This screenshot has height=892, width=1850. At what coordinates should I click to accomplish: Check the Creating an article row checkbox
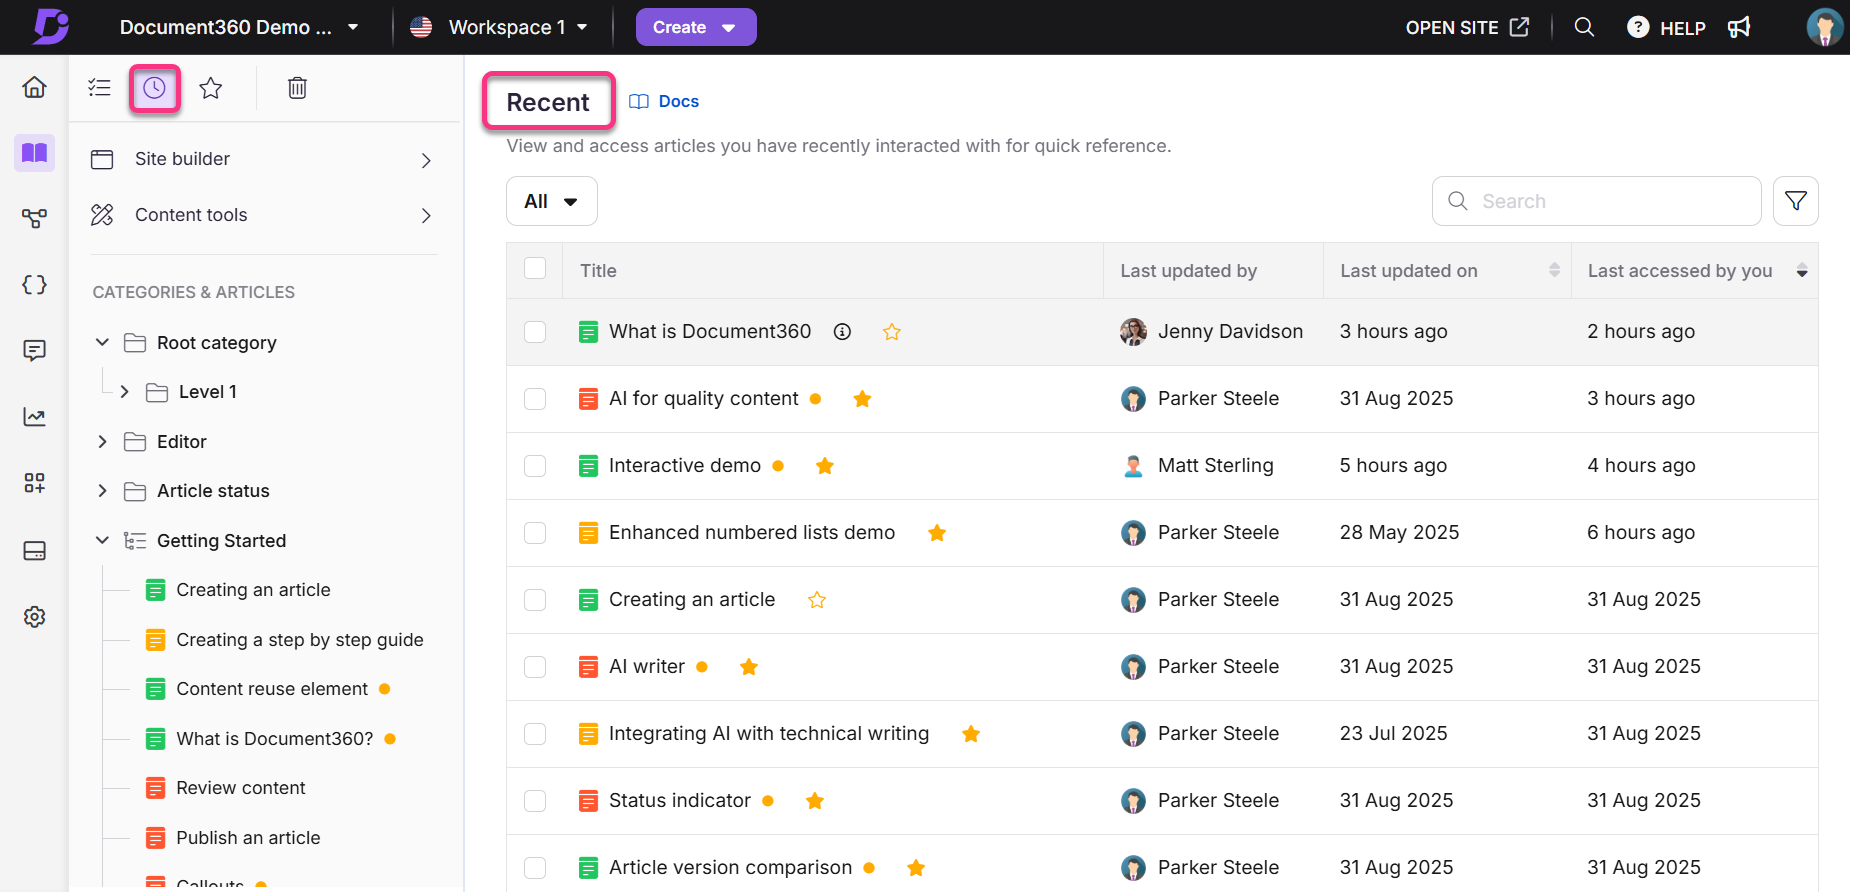pyautogui.click(x=535, y=600)
